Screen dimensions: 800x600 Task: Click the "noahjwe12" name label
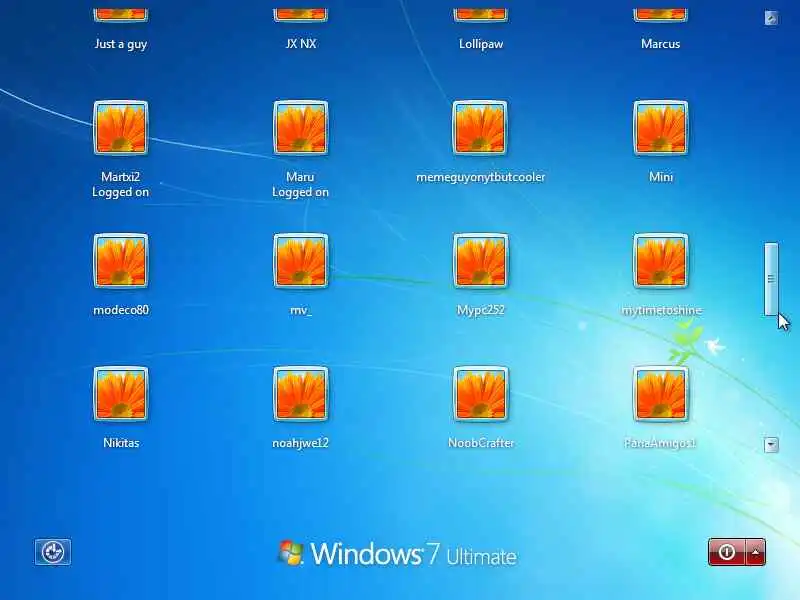tap(301, 443)
